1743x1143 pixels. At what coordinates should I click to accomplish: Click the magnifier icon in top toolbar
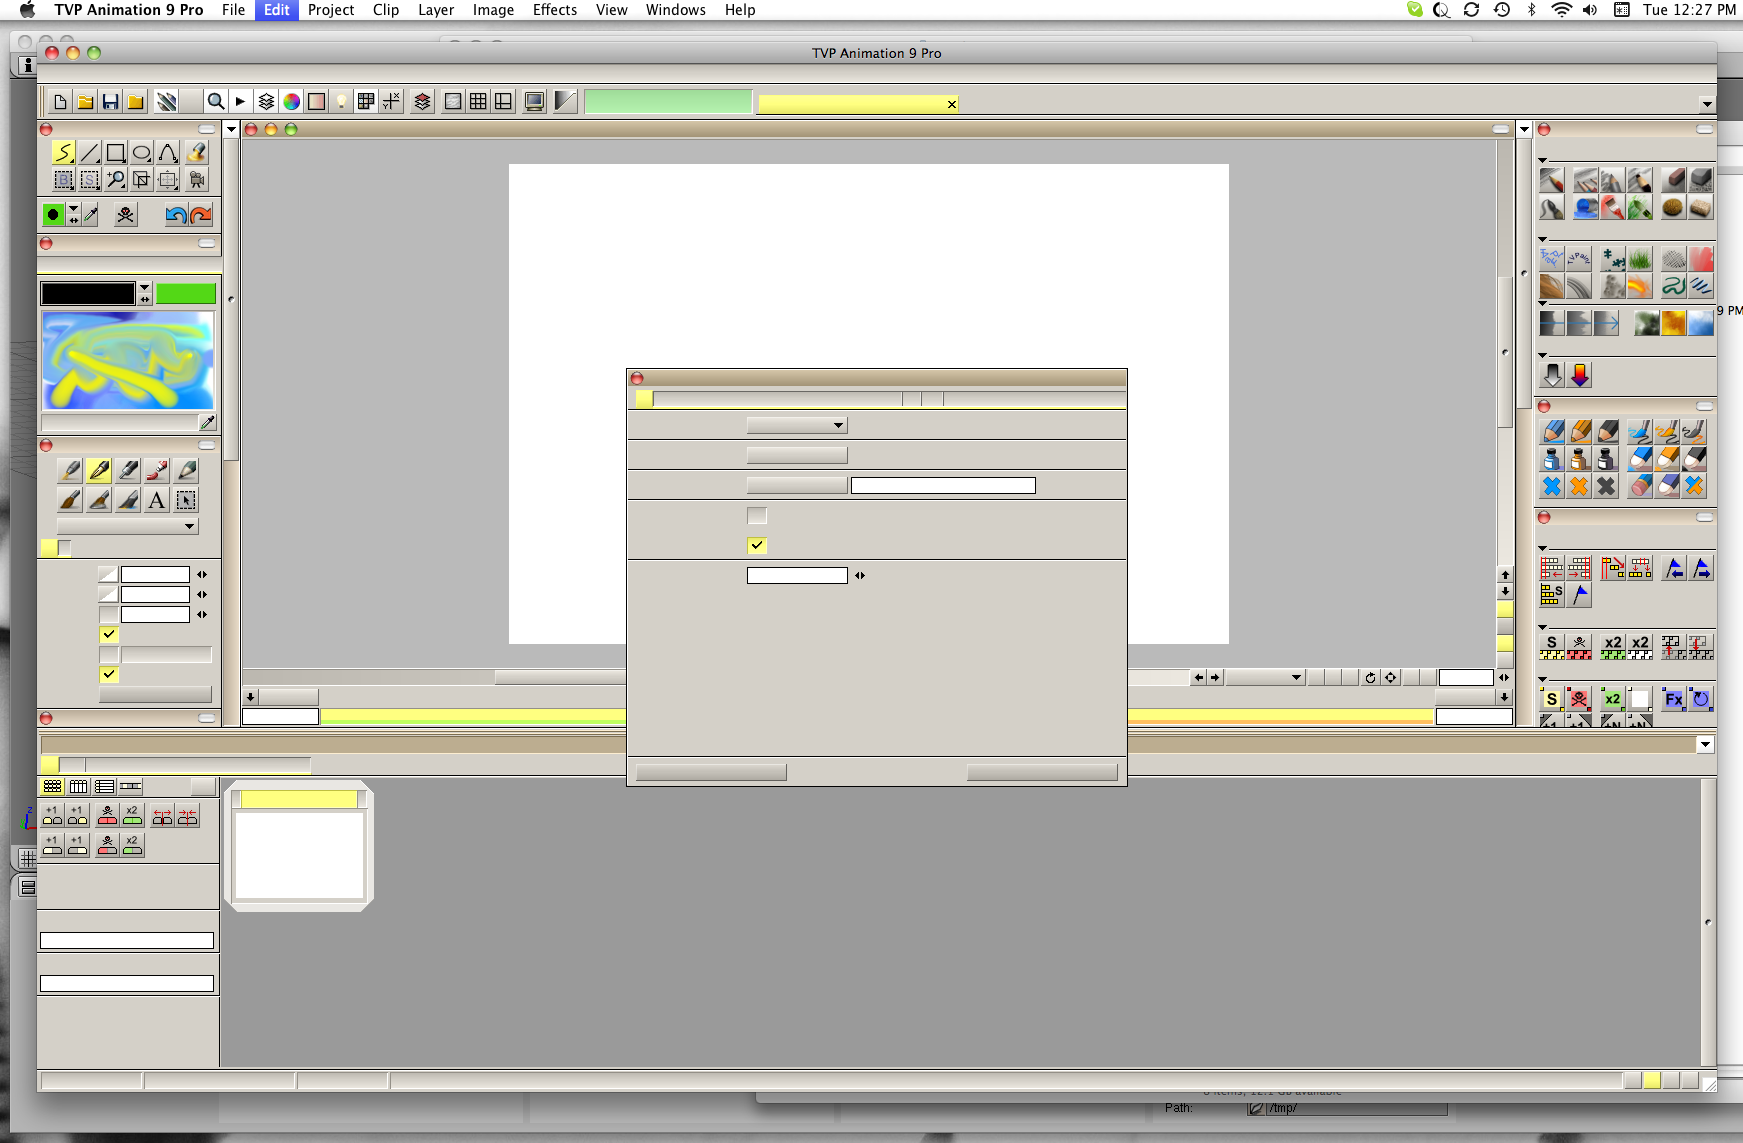point(215,101)
